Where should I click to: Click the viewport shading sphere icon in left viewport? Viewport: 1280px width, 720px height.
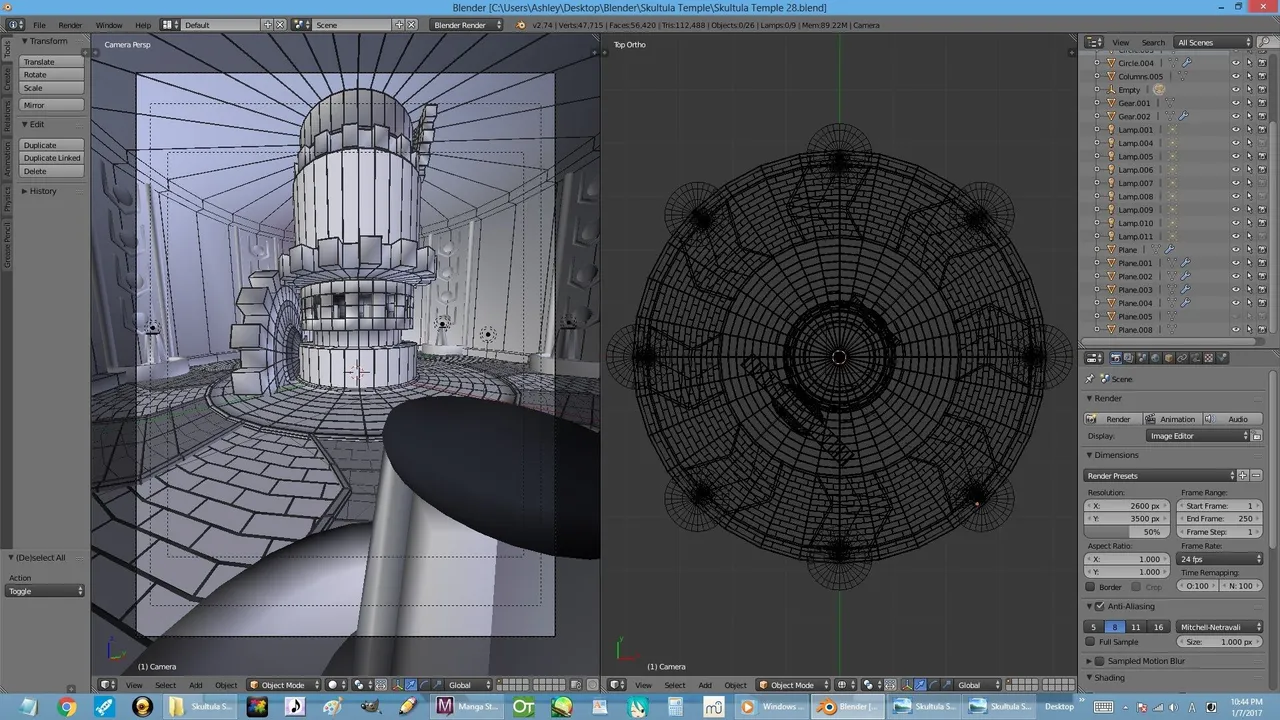tap(333, 685)
